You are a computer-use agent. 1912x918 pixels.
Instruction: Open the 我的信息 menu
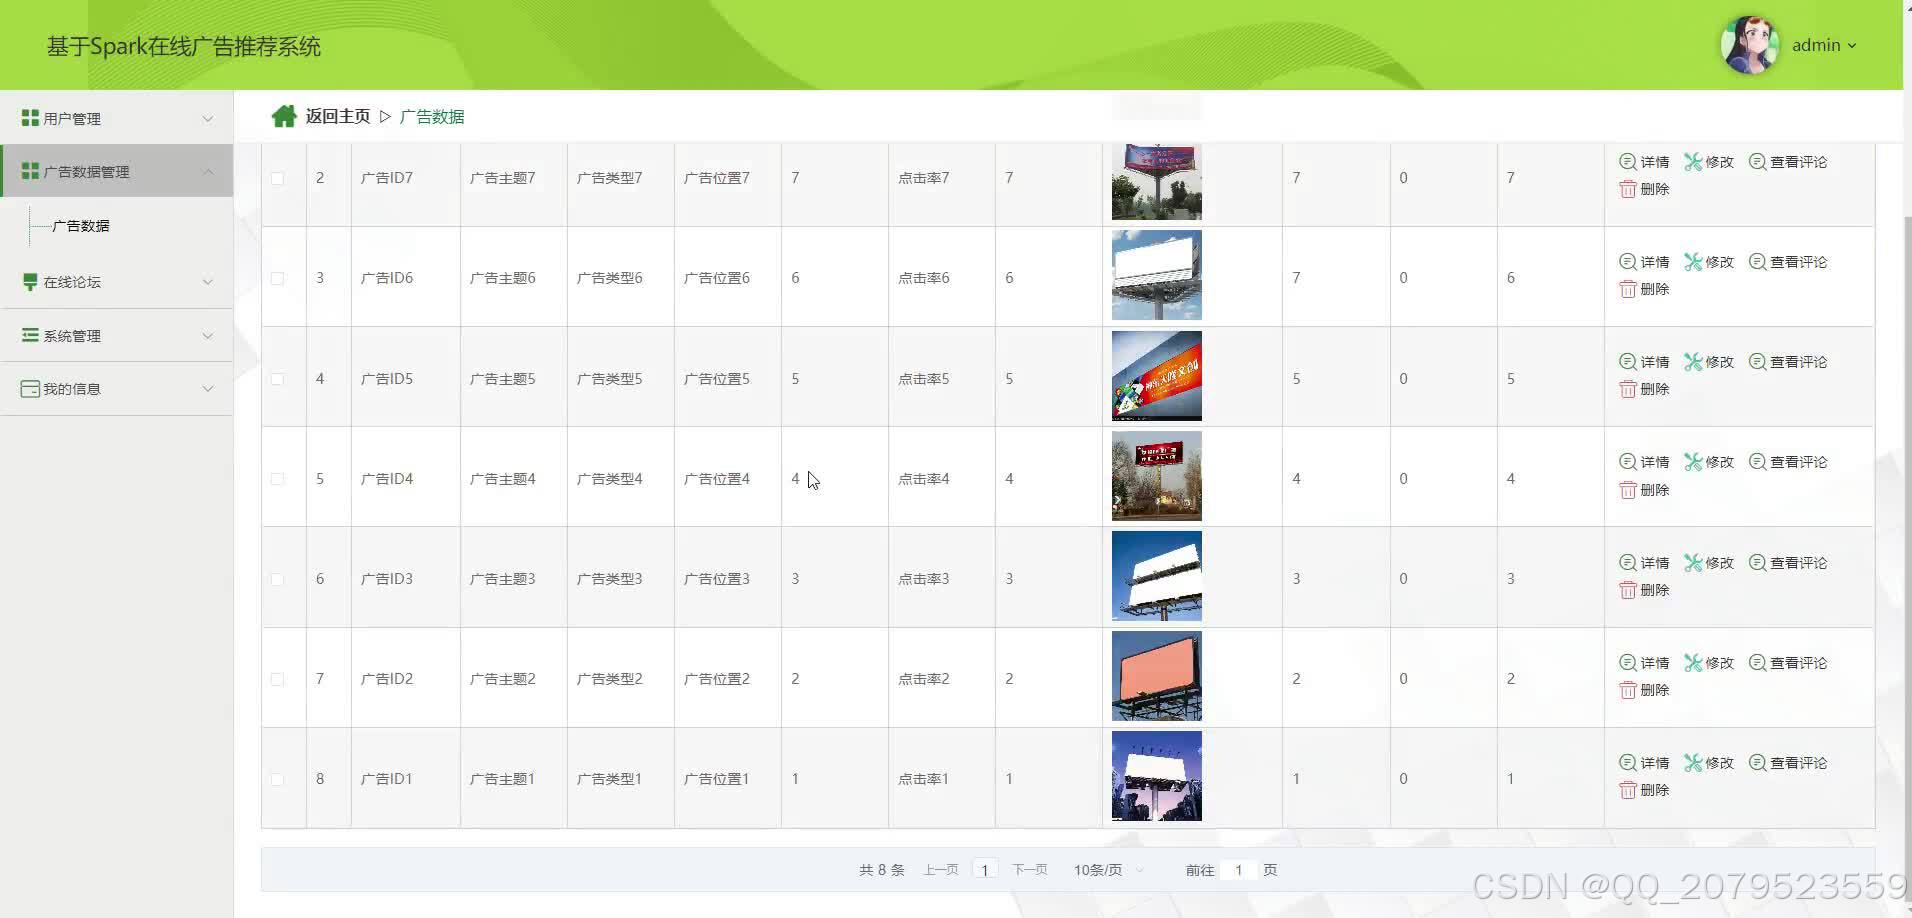point(70,388)
